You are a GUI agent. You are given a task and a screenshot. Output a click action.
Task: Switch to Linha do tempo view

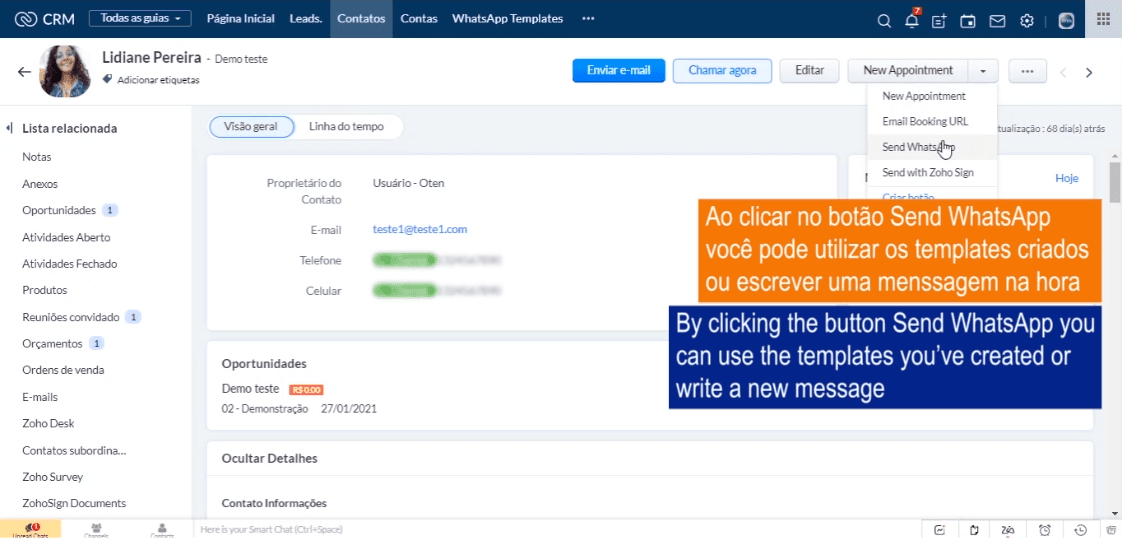tap(346, 126)
